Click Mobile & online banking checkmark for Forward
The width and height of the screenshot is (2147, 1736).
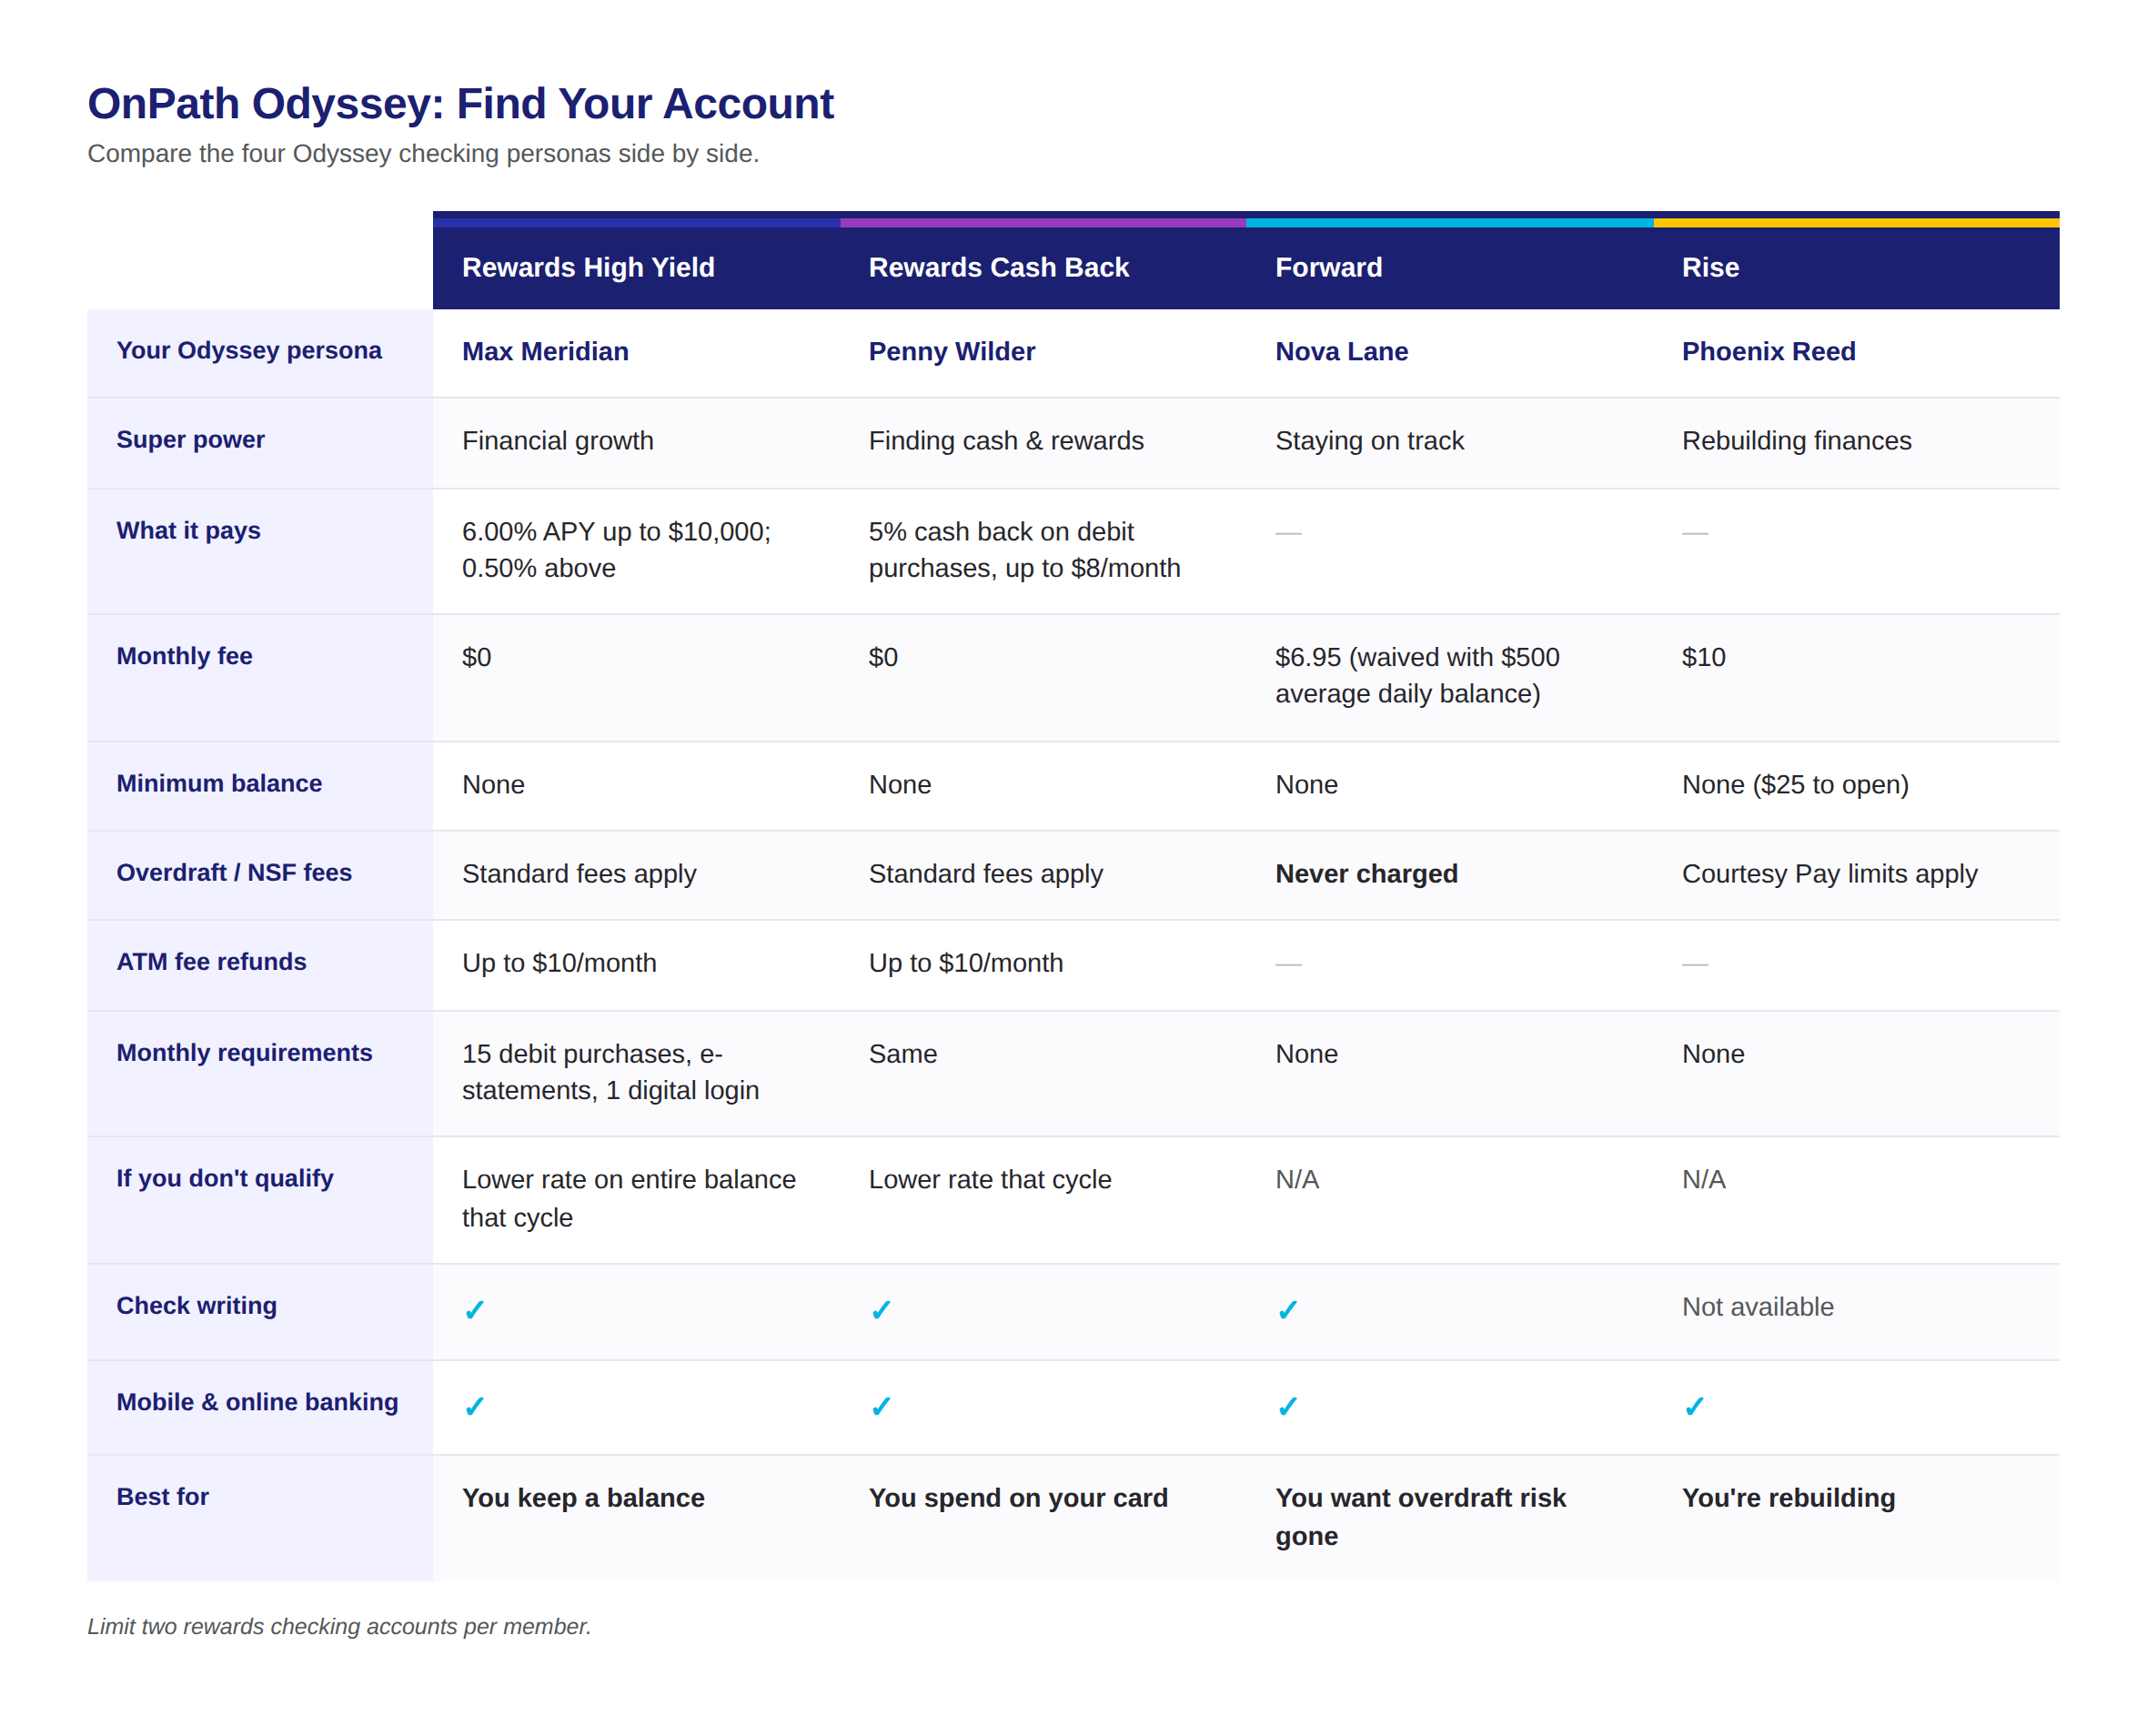(1288, 1406)
